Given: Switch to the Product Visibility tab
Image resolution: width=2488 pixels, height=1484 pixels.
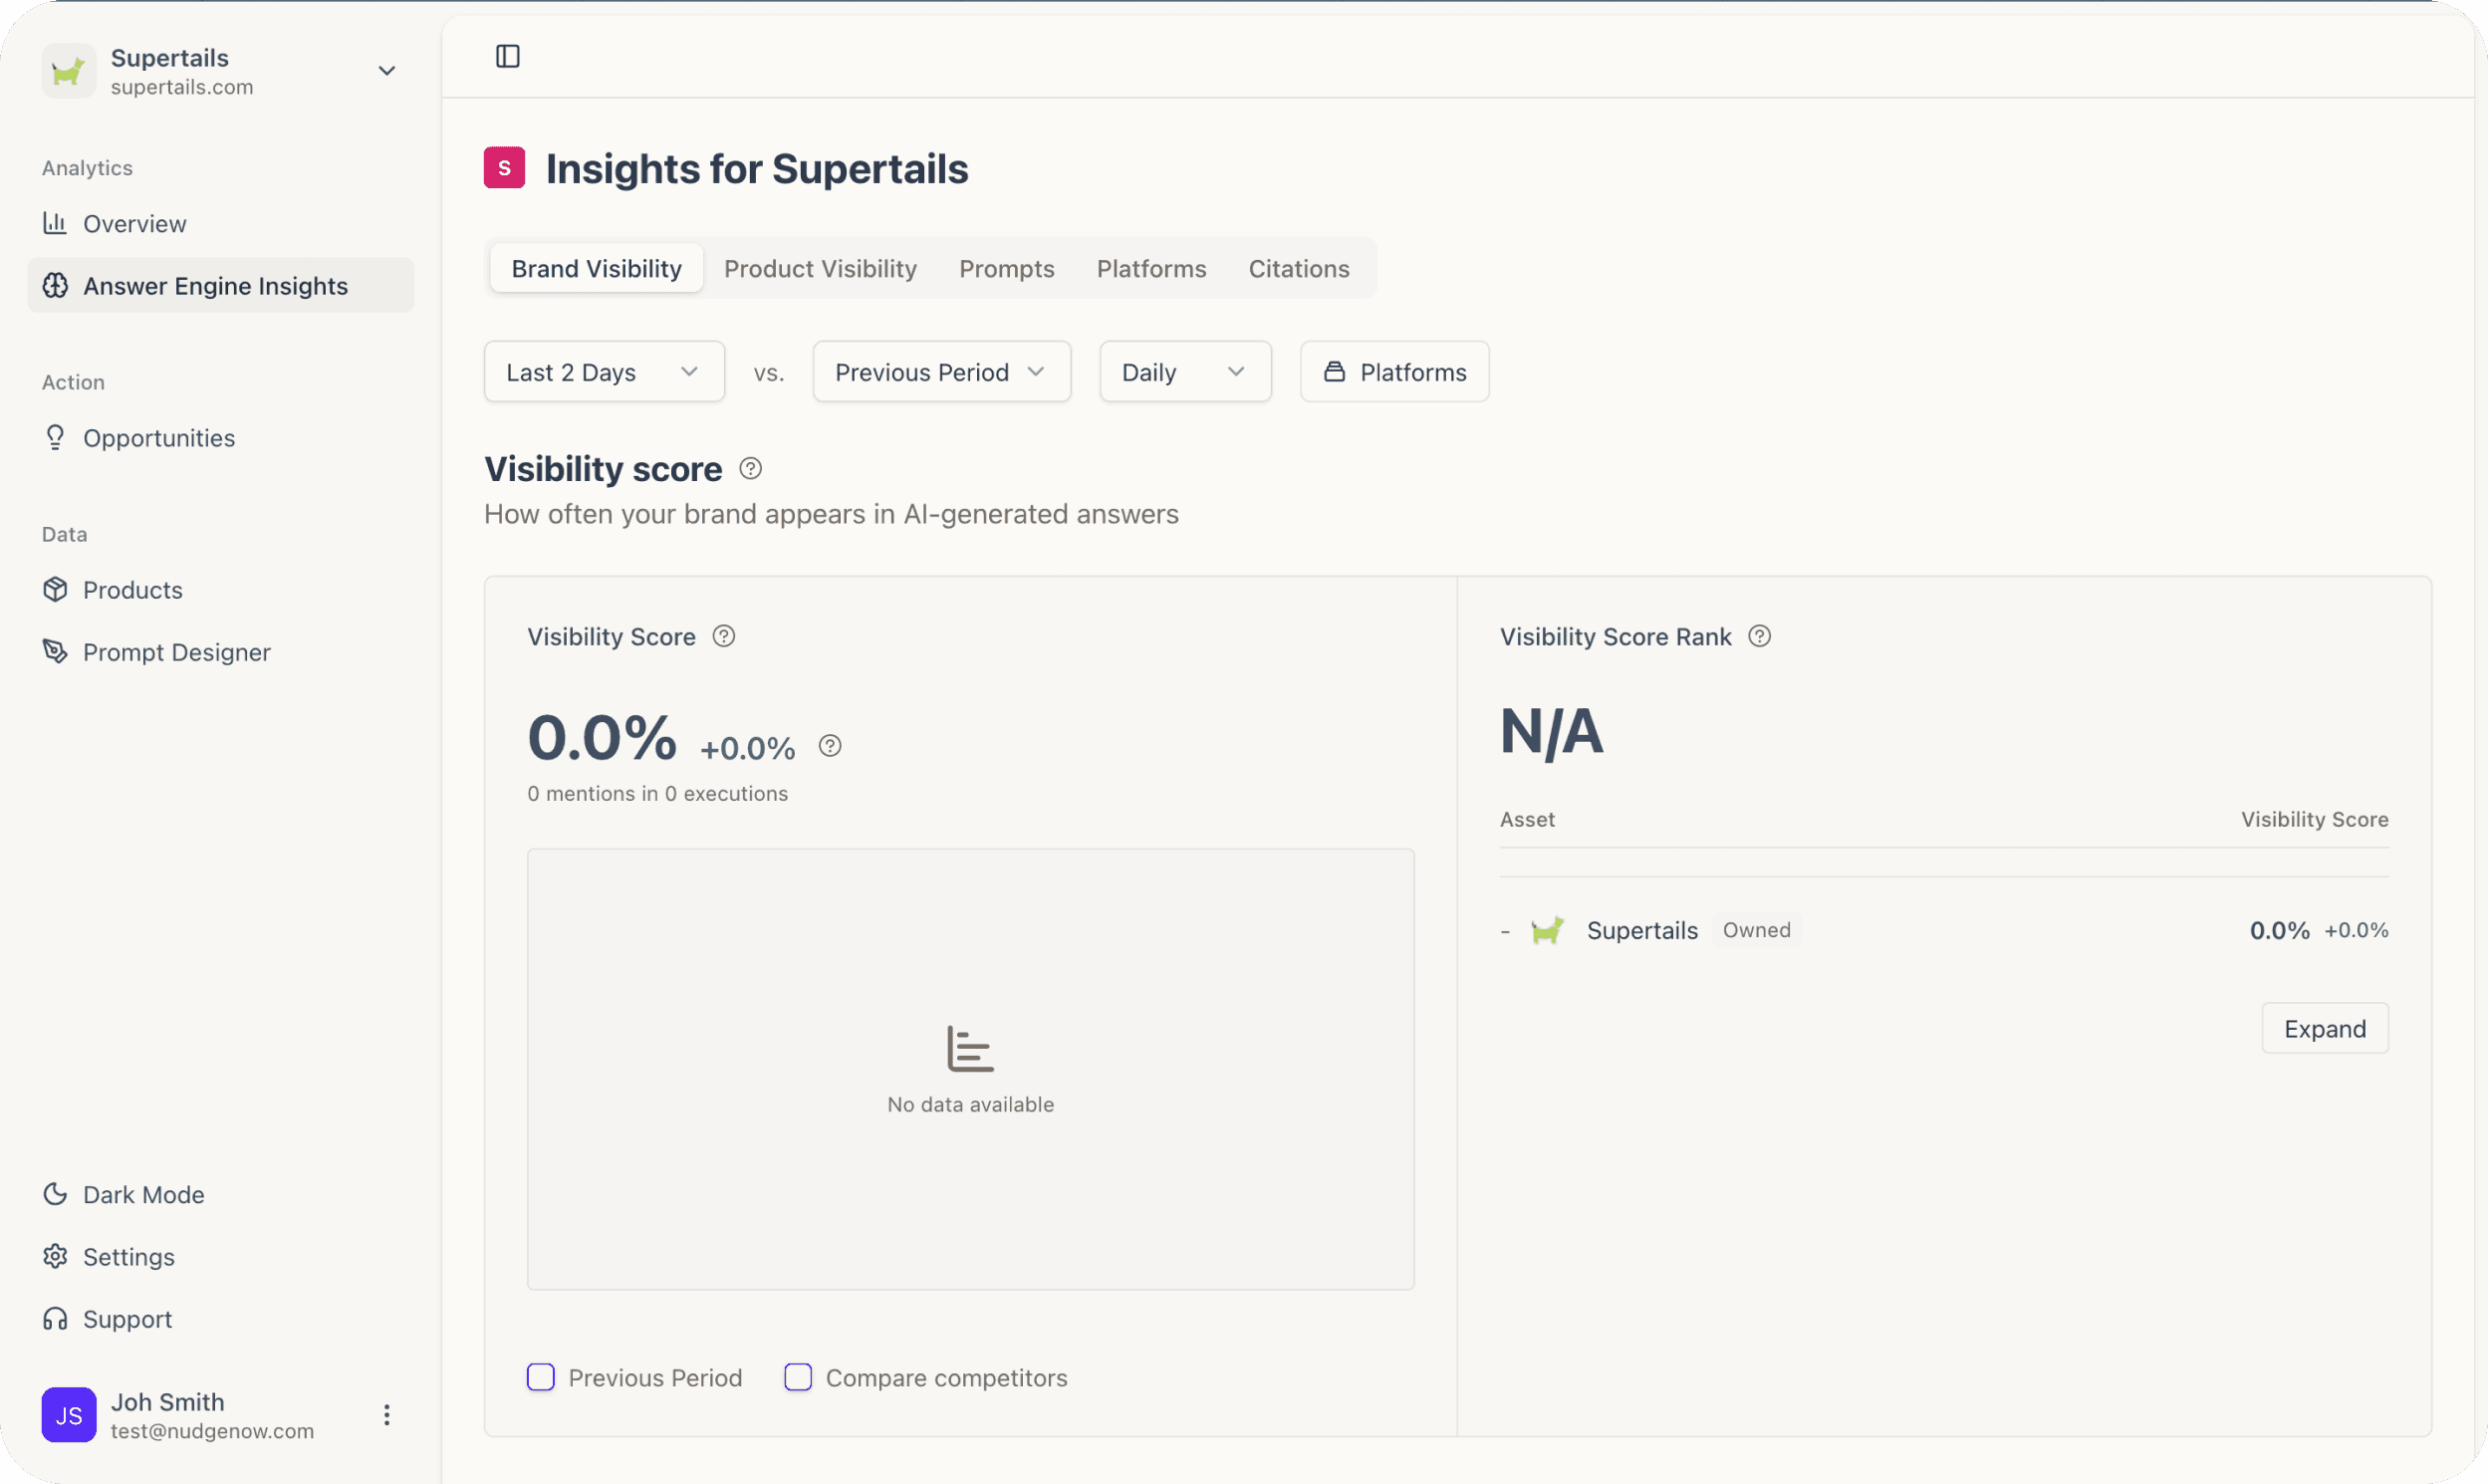Looking at the screenshot, I should (820, 268).
